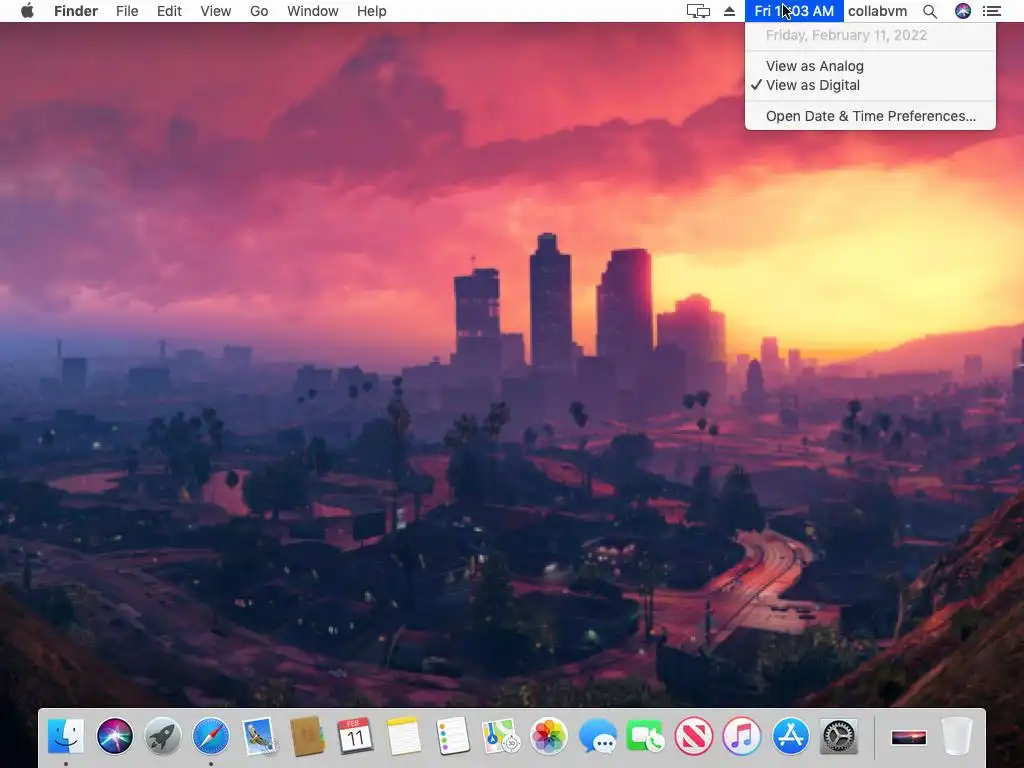Open Notification Center list icon
1024x768 pixels.
[x=992, y=11]
